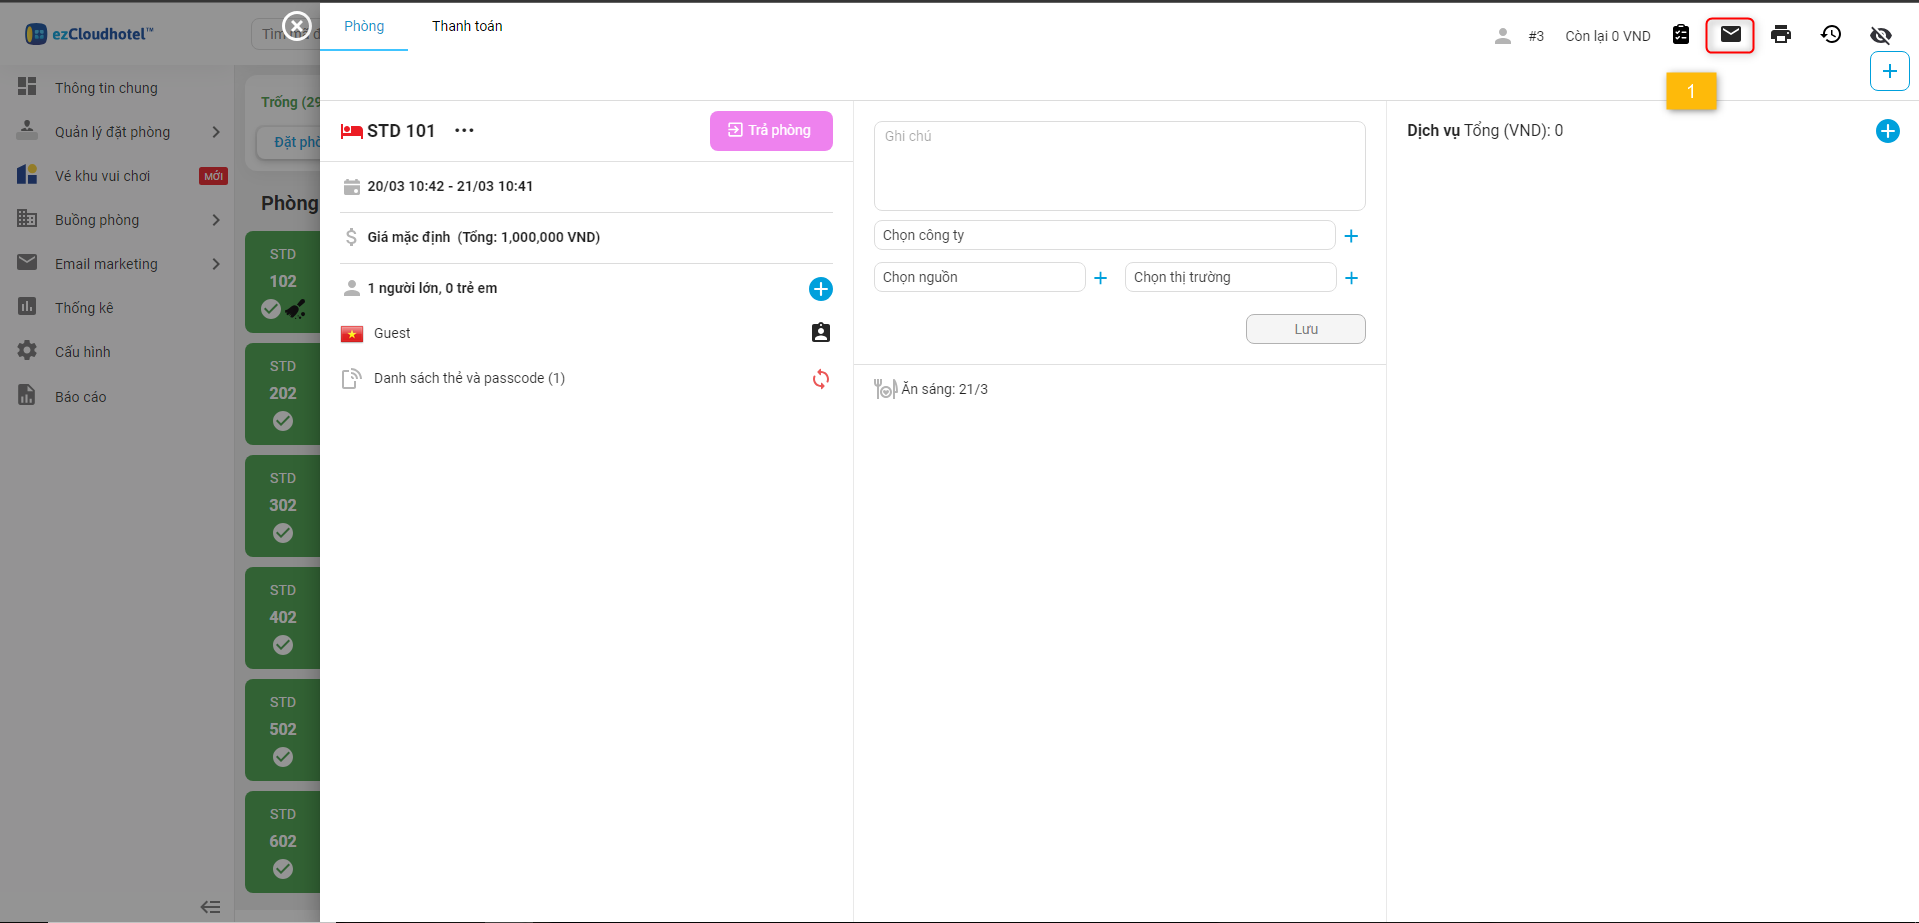Click the guest ID badge icon

pos(820,333)
